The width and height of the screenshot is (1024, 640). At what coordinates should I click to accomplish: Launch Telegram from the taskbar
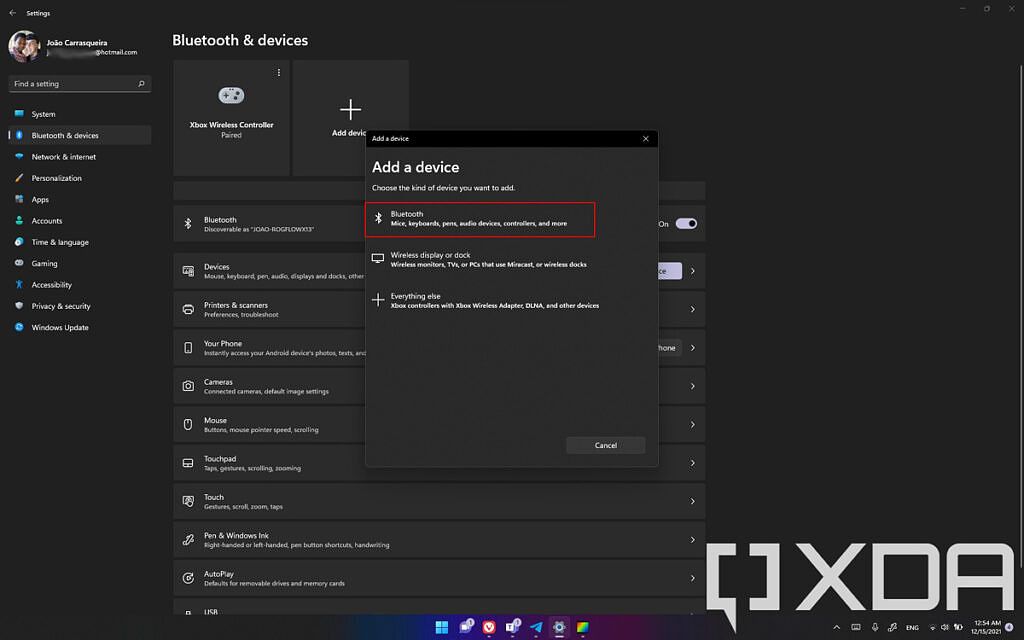tap(537, 627)
